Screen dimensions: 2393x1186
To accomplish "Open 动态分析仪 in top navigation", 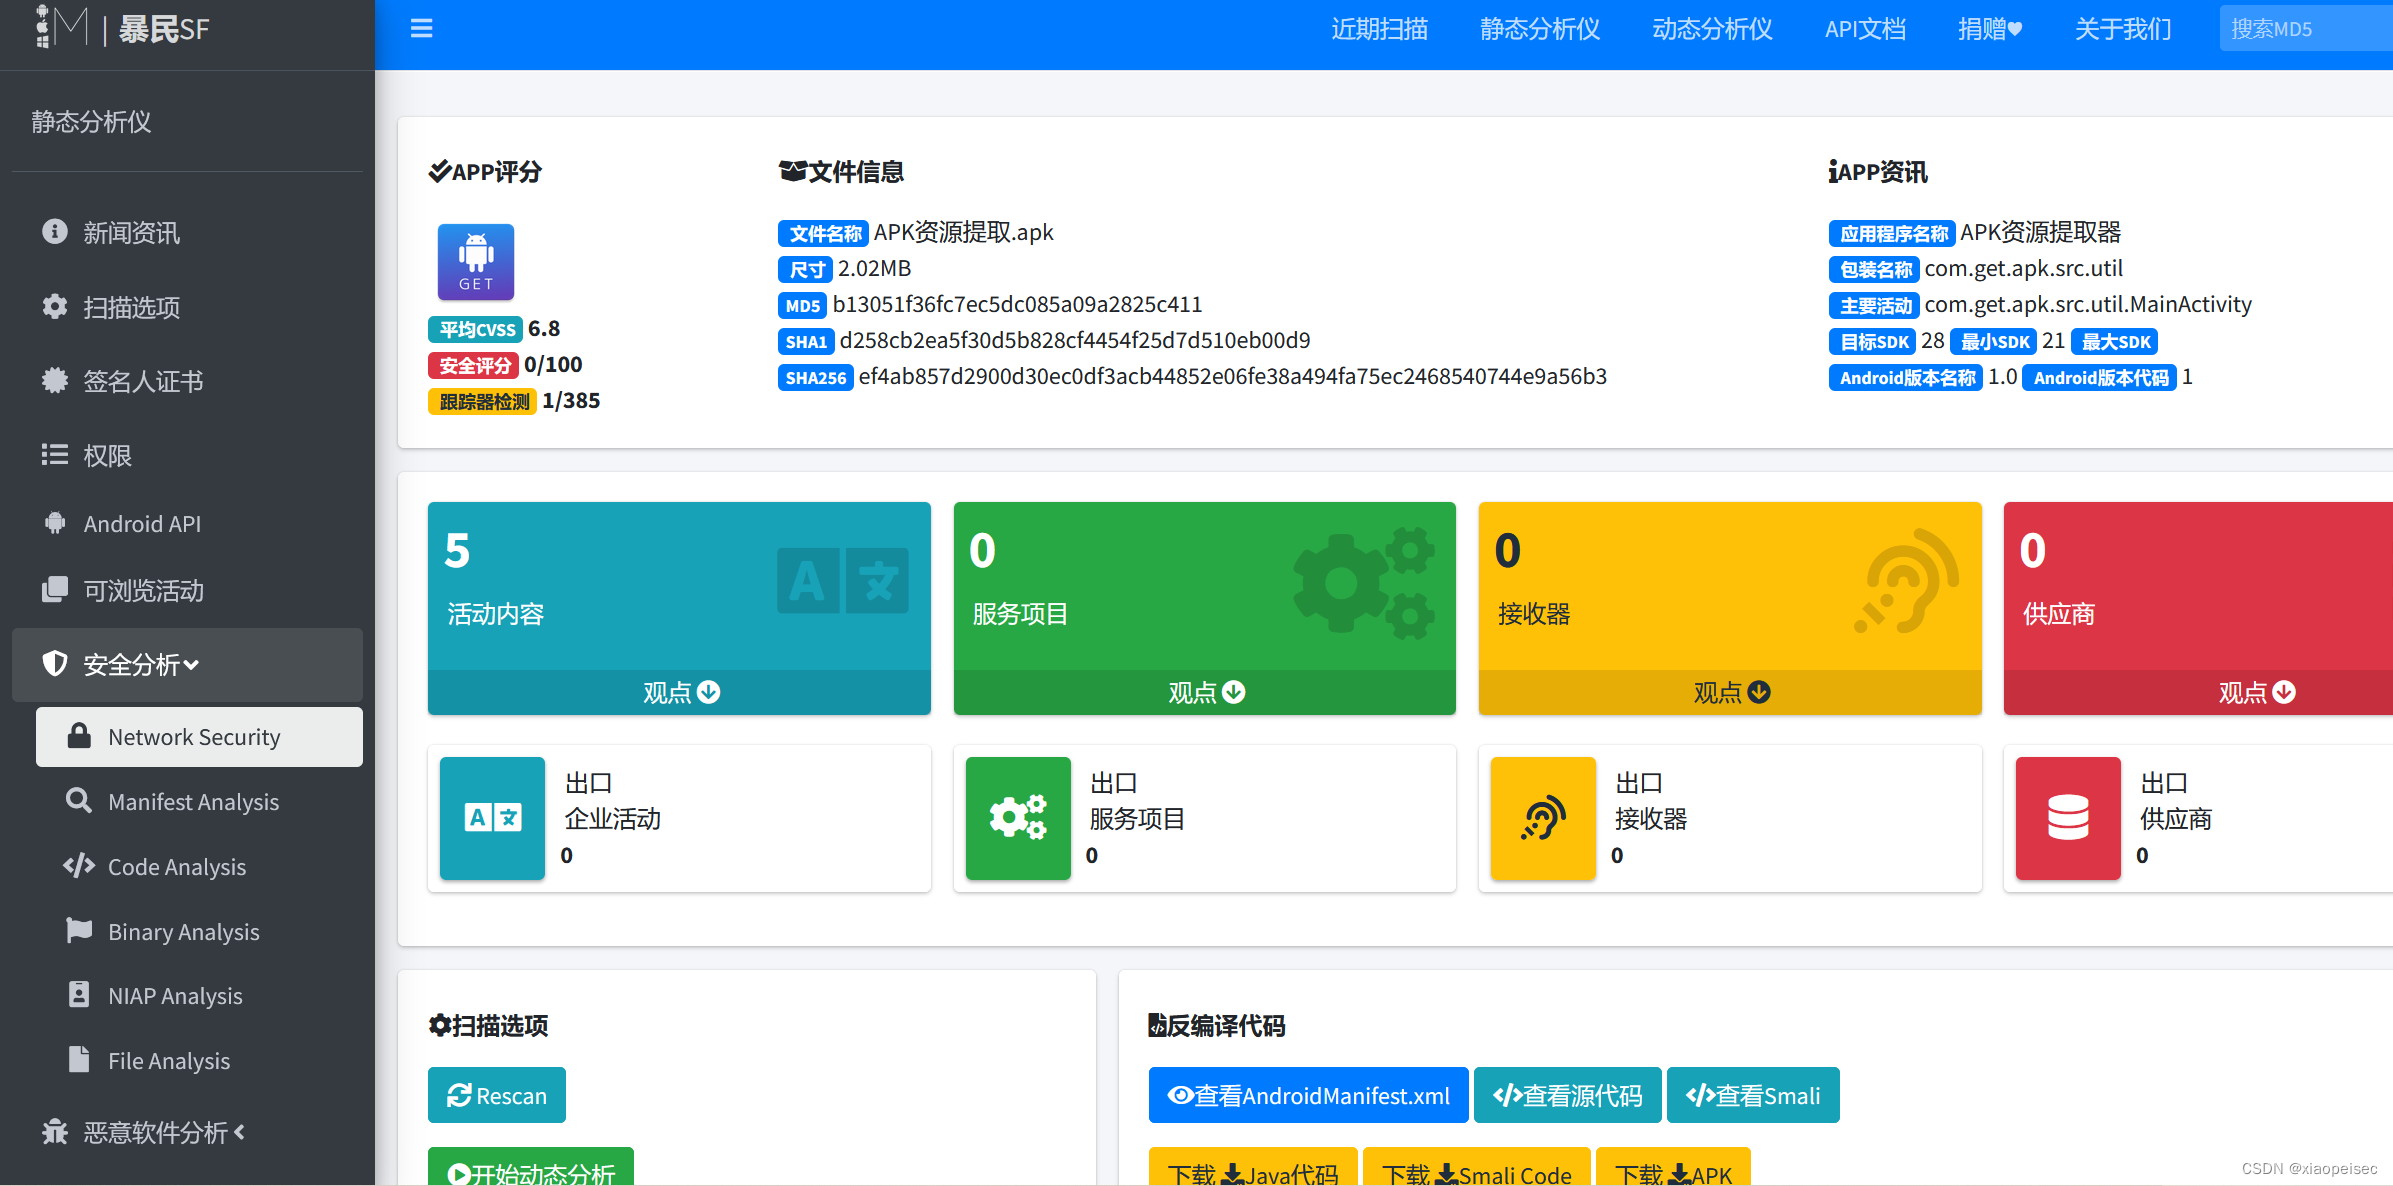I will click(1712, 29).
